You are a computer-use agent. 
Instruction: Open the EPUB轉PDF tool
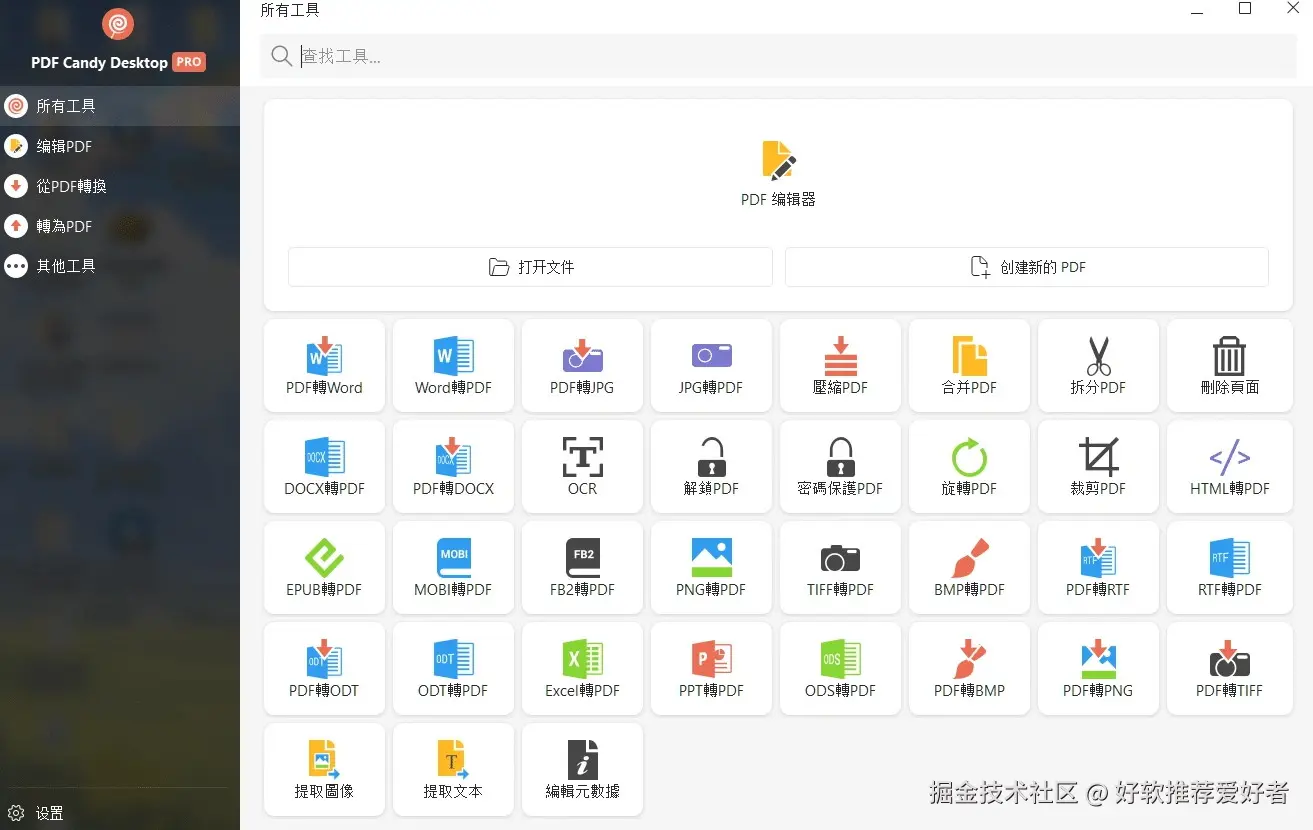(324, 567)
